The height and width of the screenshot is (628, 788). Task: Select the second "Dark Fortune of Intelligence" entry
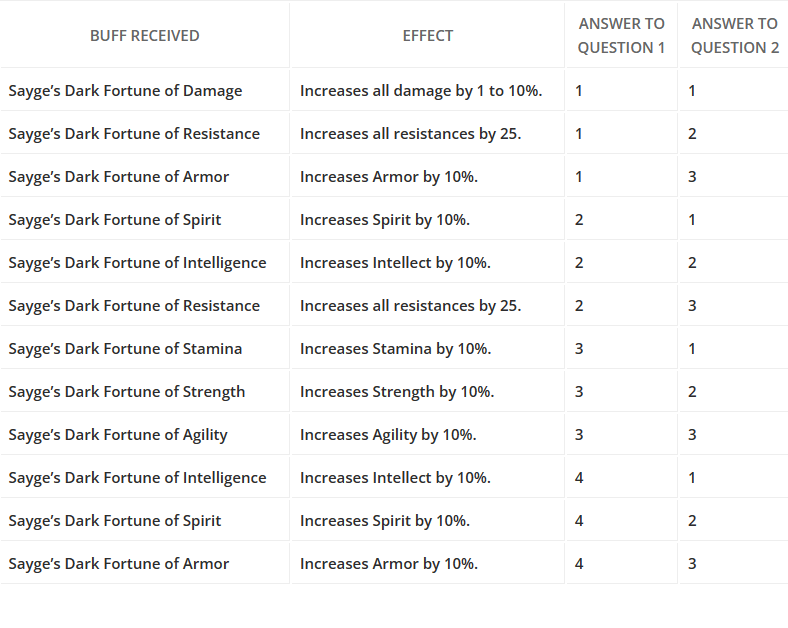138,478
